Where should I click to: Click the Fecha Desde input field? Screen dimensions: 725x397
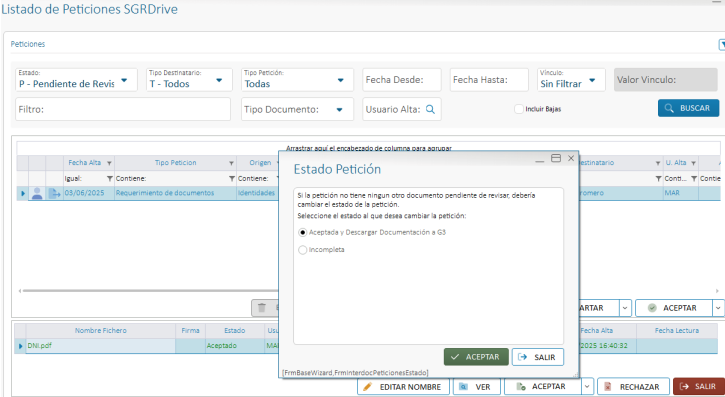point(402,80)
